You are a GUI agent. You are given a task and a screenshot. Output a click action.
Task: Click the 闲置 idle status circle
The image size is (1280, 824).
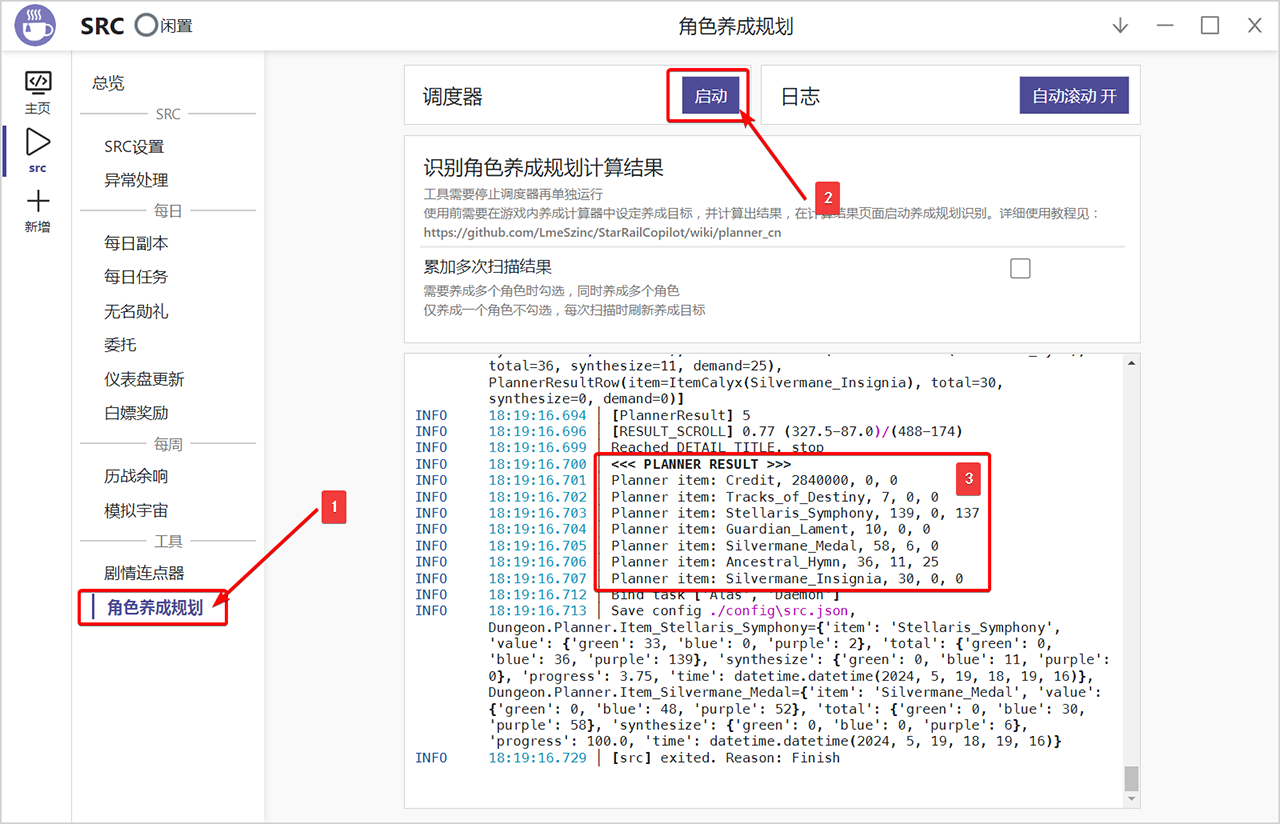pos(147,26)
